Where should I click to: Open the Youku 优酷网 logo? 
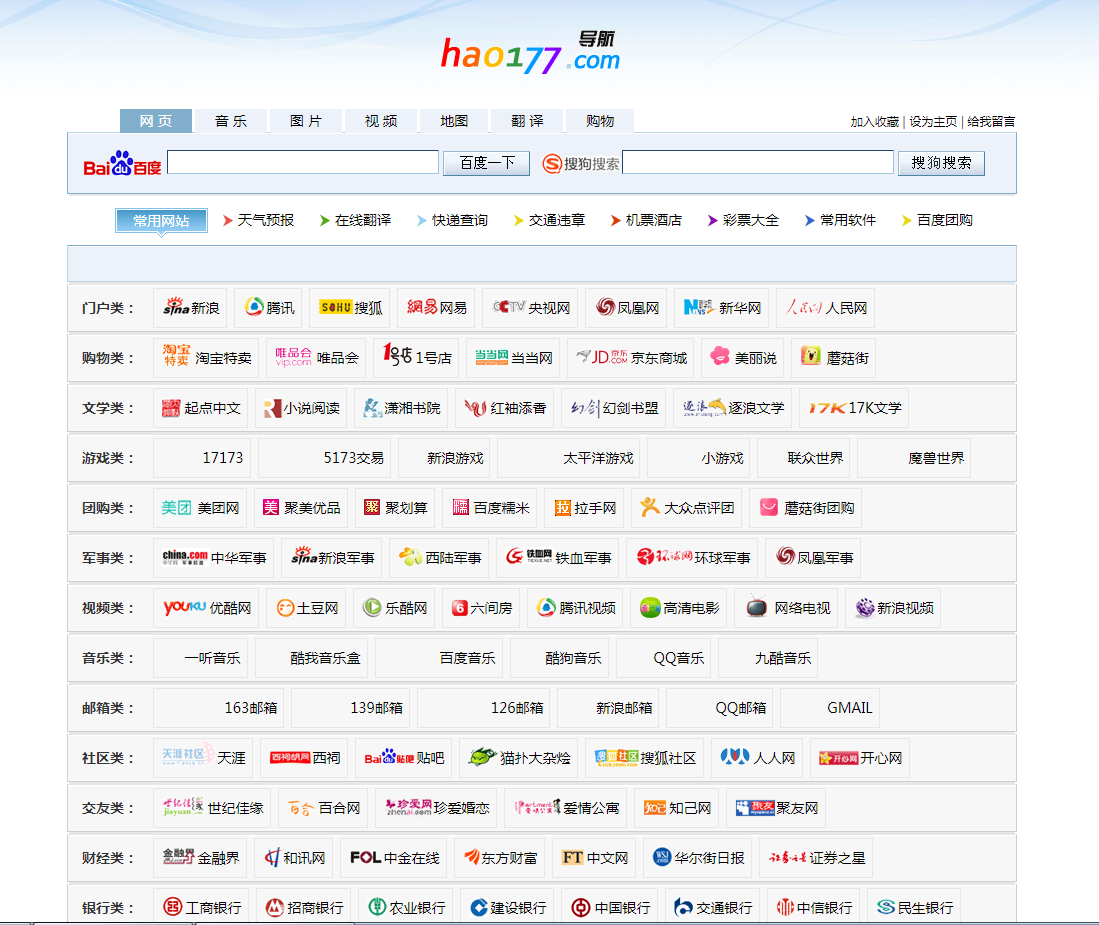184,607
